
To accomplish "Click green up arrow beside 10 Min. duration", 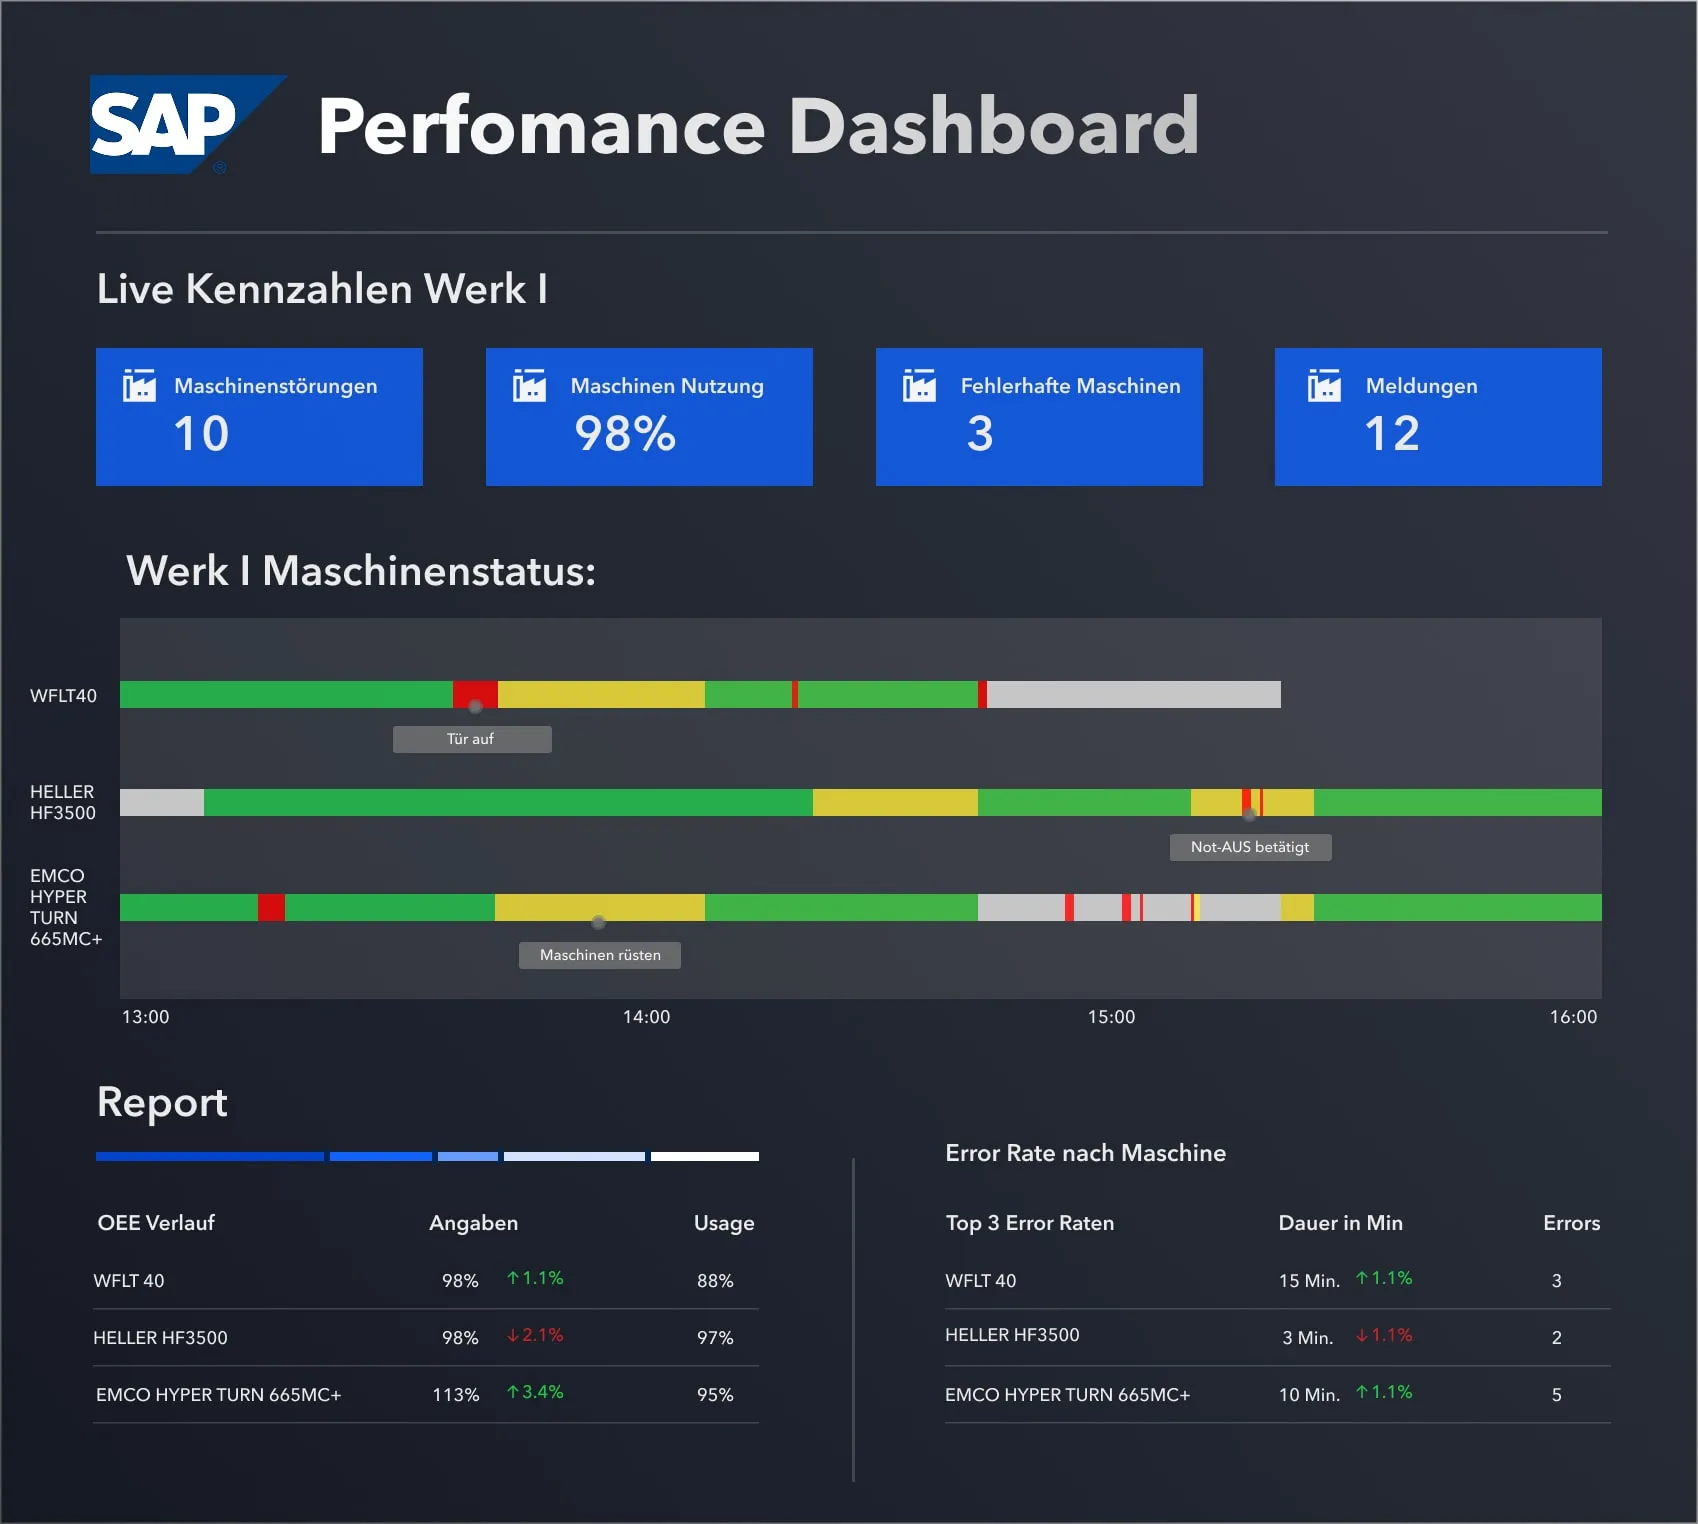I will click(1361, 1392).
